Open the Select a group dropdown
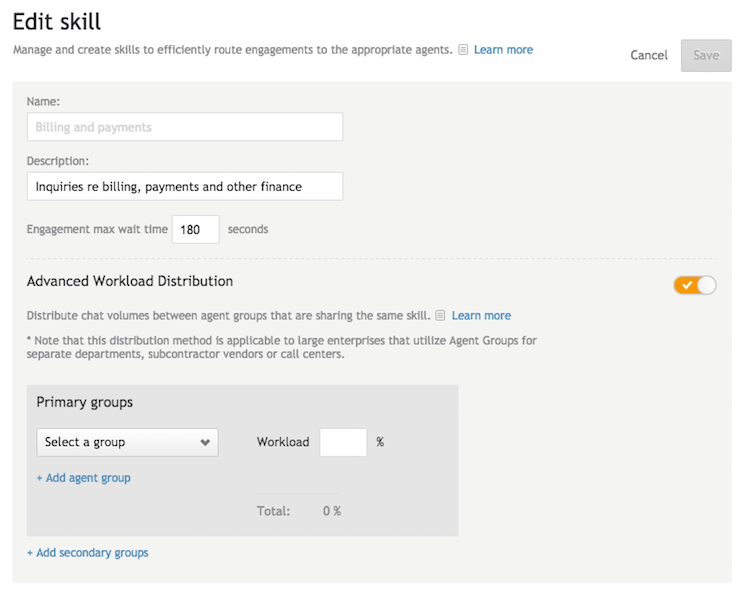The width and height of the screenshot is (750, 598). click(127, 443)
